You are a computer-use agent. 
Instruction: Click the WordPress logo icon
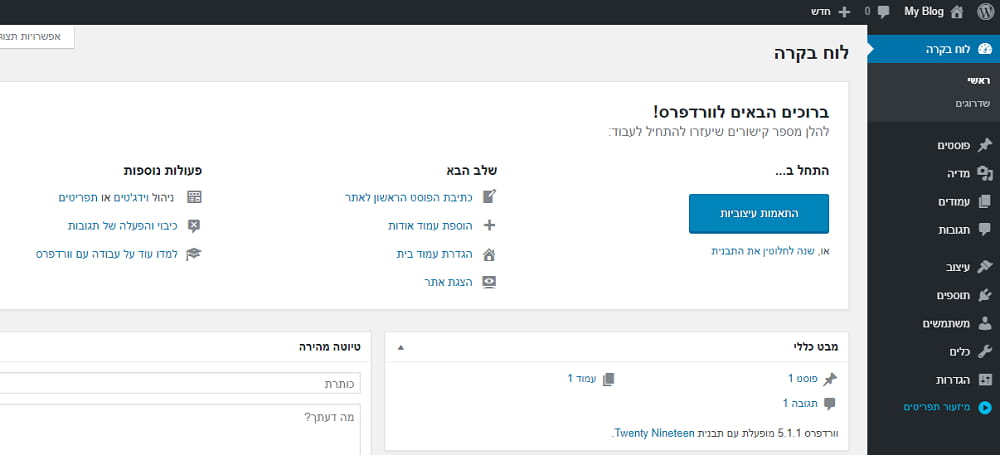pyautogui.click(x=985, y=11)
